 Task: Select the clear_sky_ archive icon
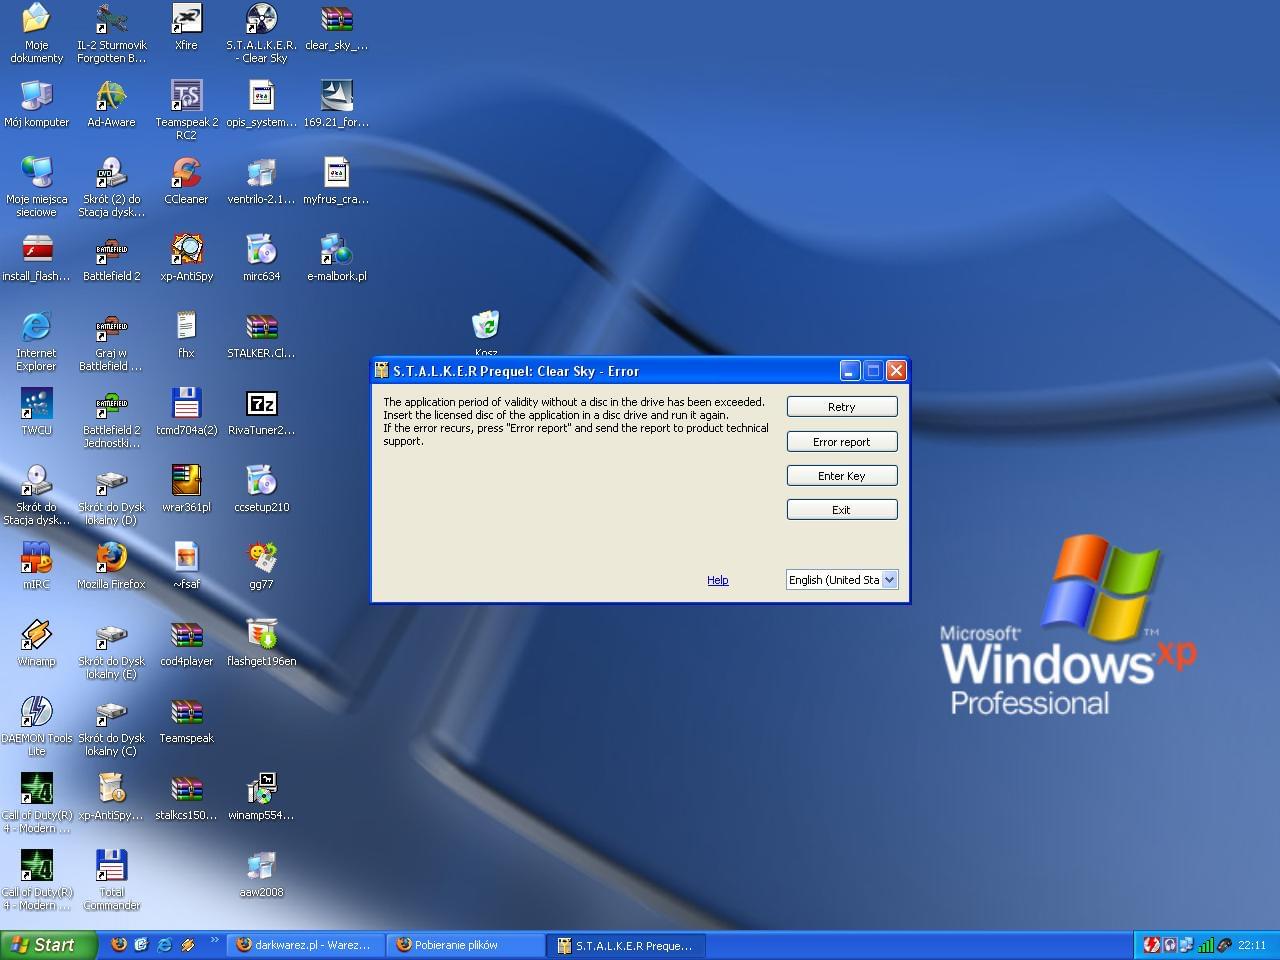336,28
